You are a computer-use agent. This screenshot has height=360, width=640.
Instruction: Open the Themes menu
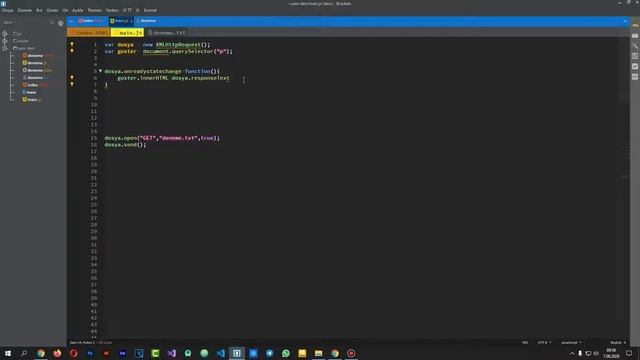(x=94, y=10)
